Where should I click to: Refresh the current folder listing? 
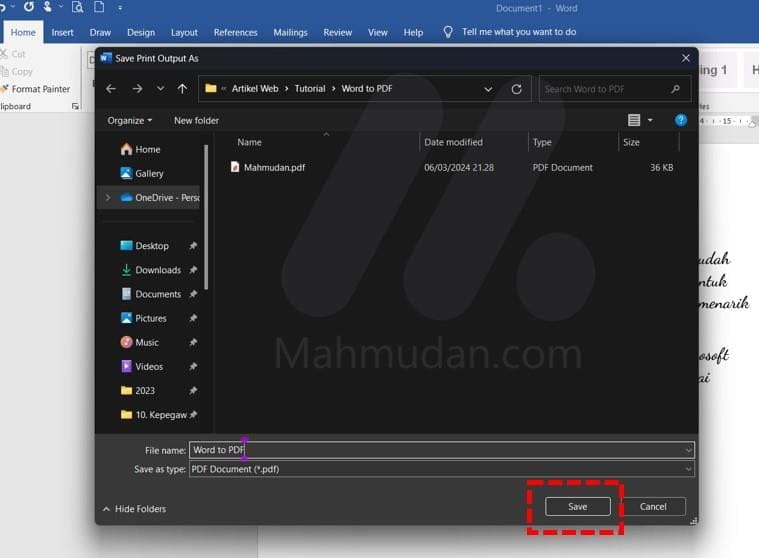[516, 89]
